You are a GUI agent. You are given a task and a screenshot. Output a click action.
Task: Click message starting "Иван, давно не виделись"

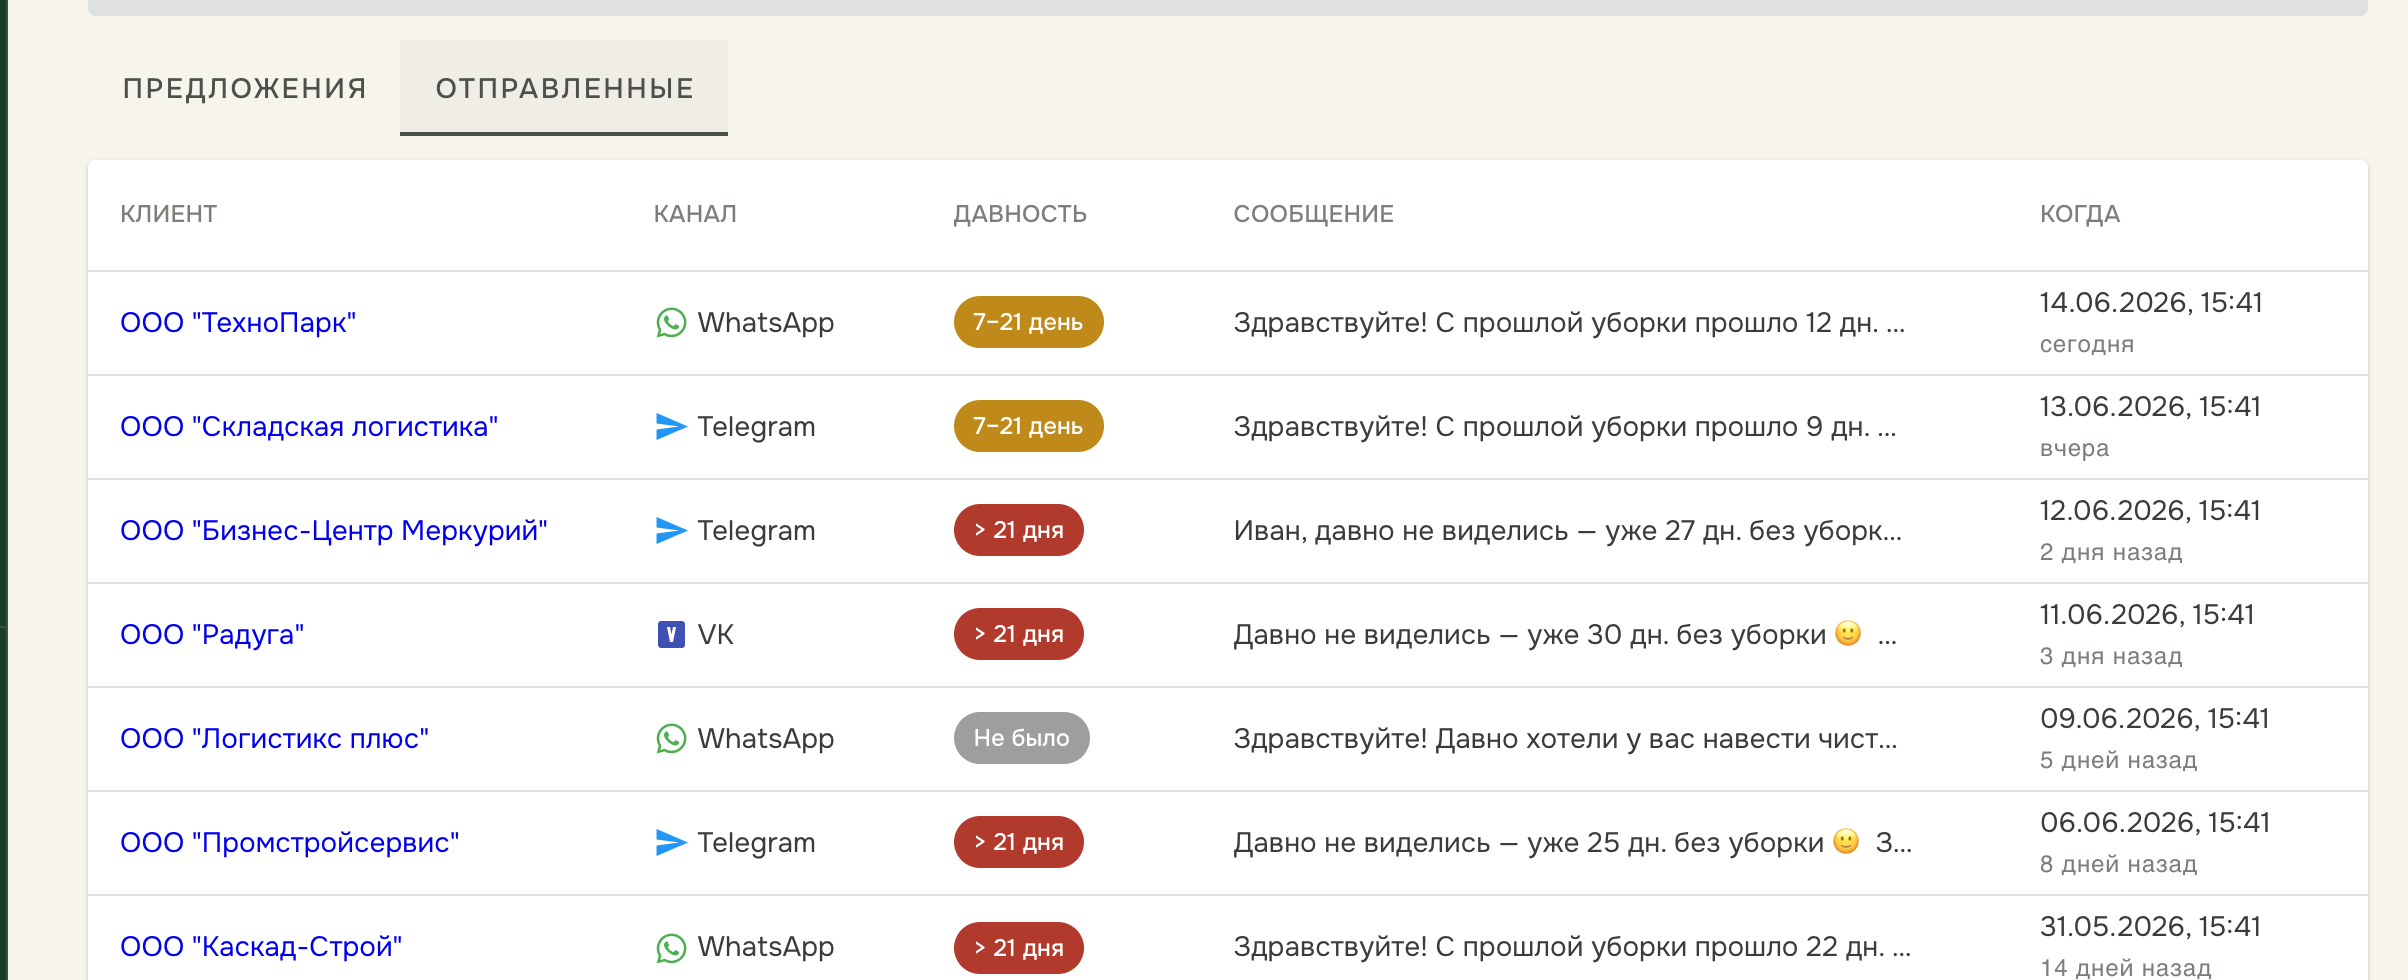[x=1568, y=531]
